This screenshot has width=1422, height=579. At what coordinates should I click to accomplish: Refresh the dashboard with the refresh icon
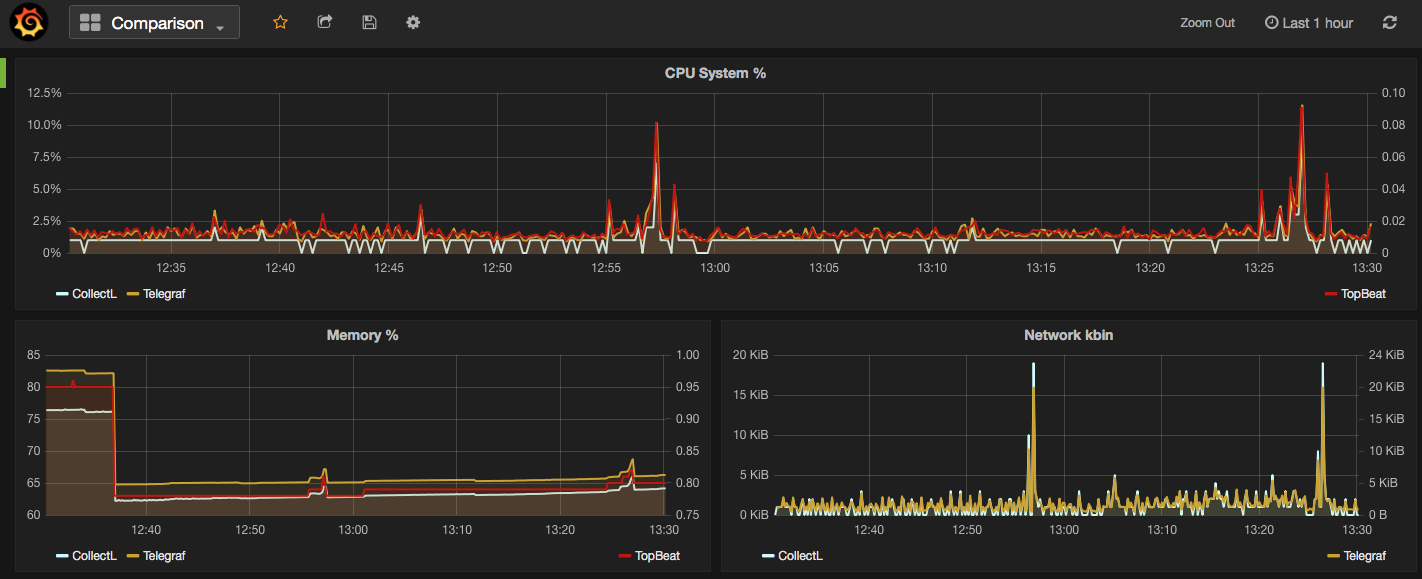click(x=1389, y=22)
